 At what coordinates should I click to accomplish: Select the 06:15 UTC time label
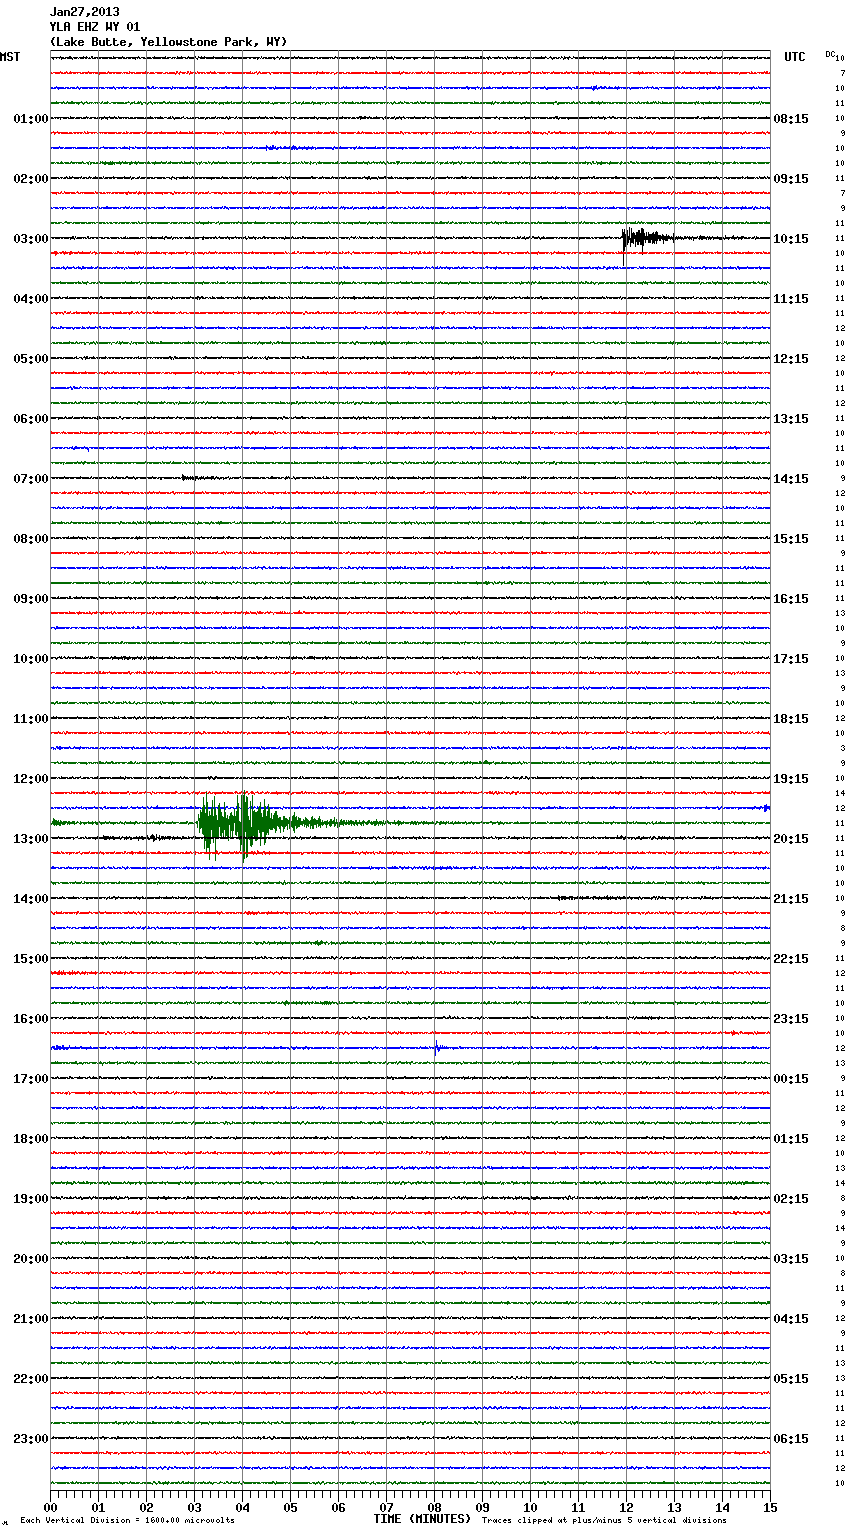791,1439
